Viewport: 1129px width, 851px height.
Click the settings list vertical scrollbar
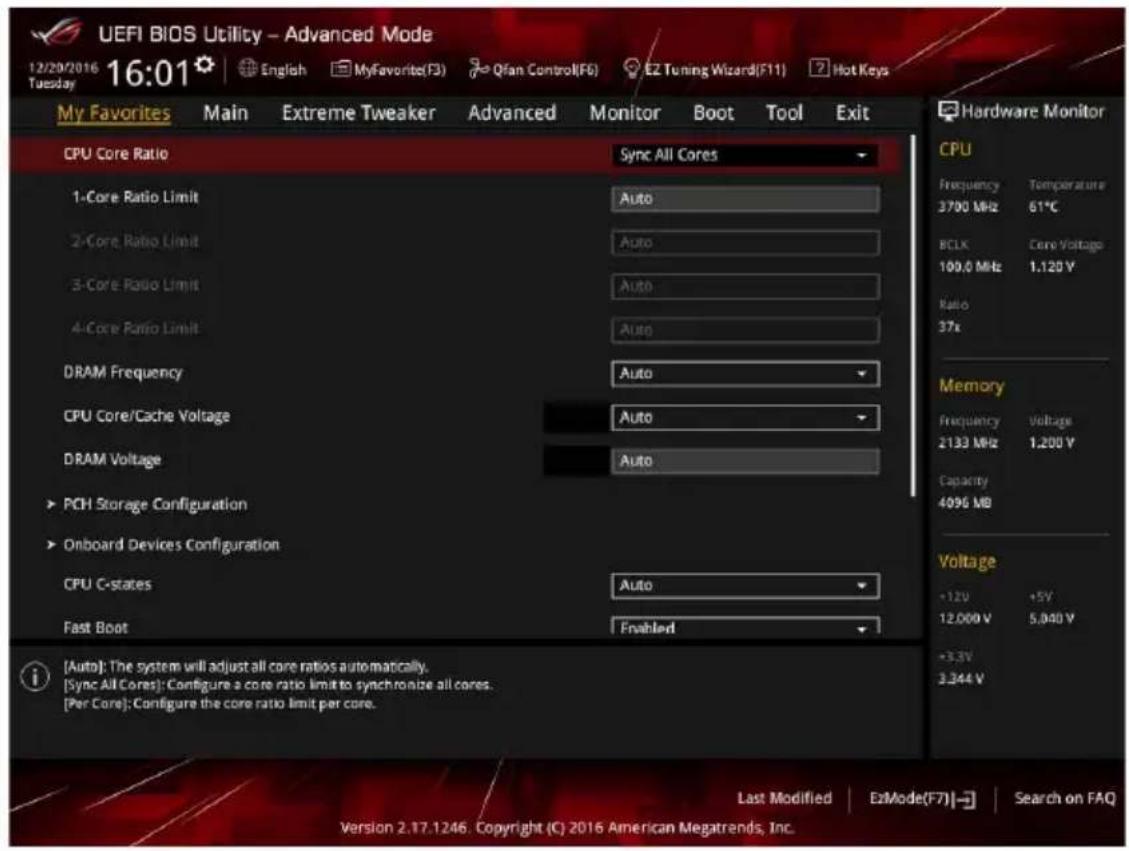[913, 315]
